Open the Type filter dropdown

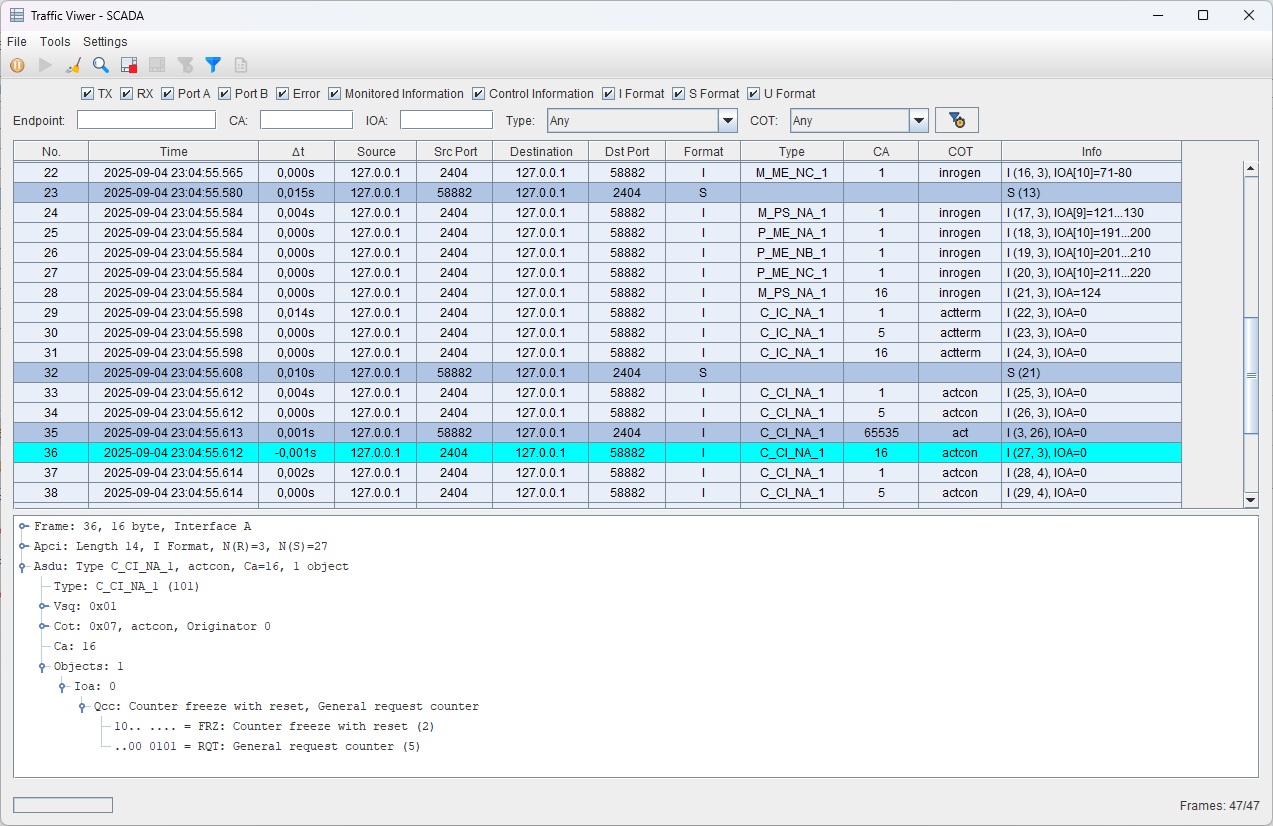click(727, 121)
